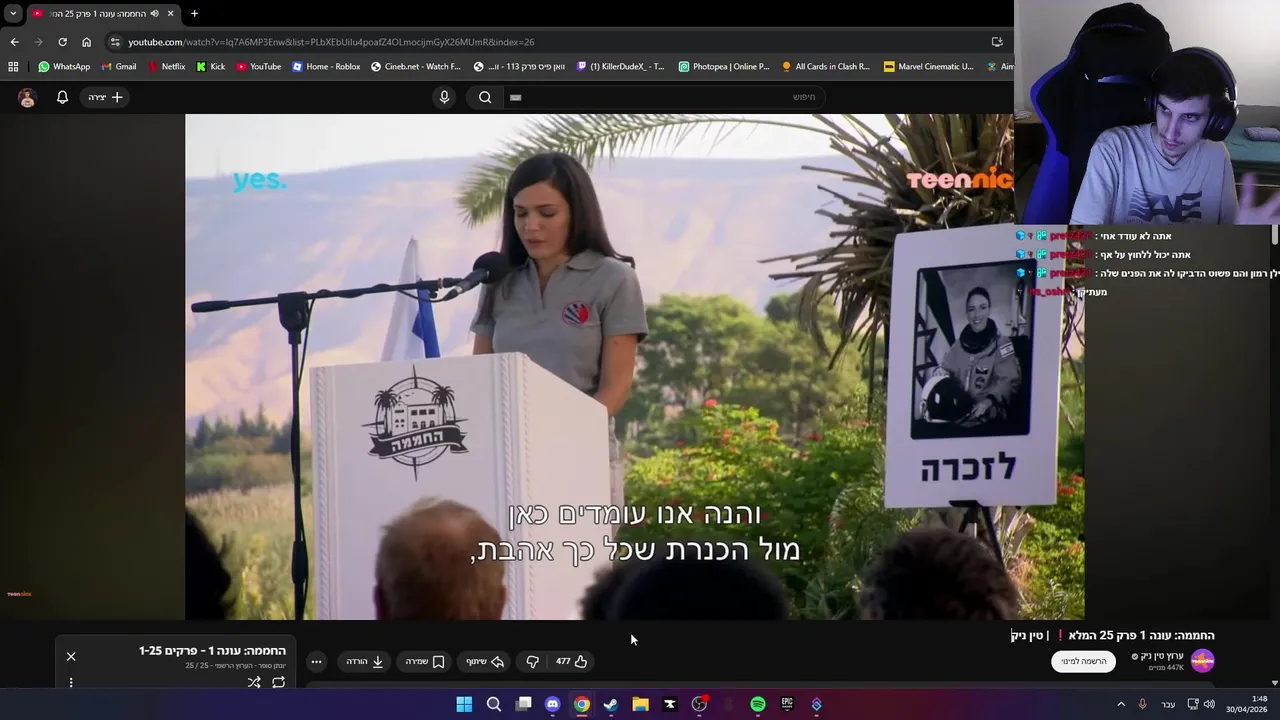
Task: Toggle playlist shuffle
Action: tap(254, 682)
